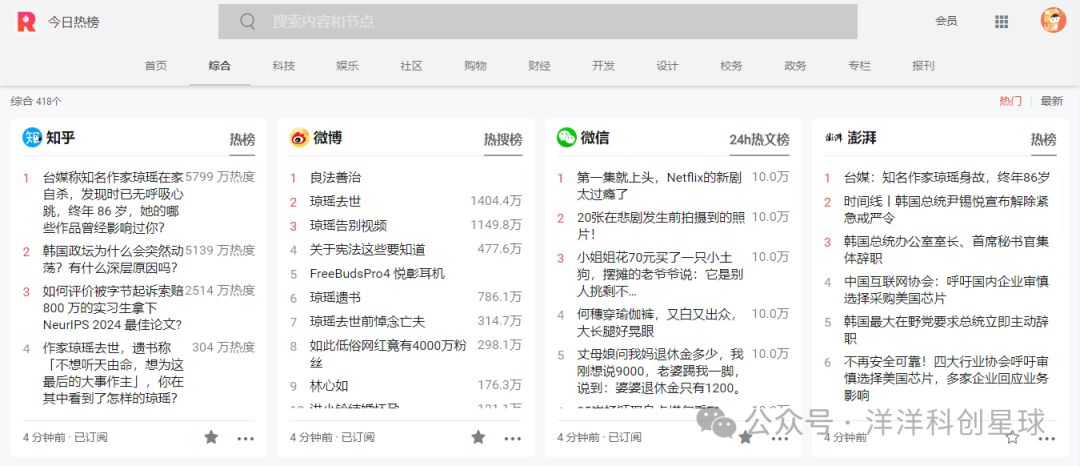Open more options on 微博 card
The height and width of the screenshot is (466, 1080).
click(x=512, y=438)
